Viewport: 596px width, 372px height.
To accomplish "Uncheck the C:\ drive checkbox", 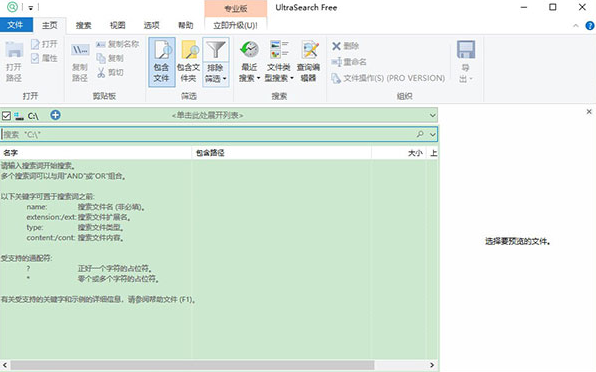I will pos(6,116).
